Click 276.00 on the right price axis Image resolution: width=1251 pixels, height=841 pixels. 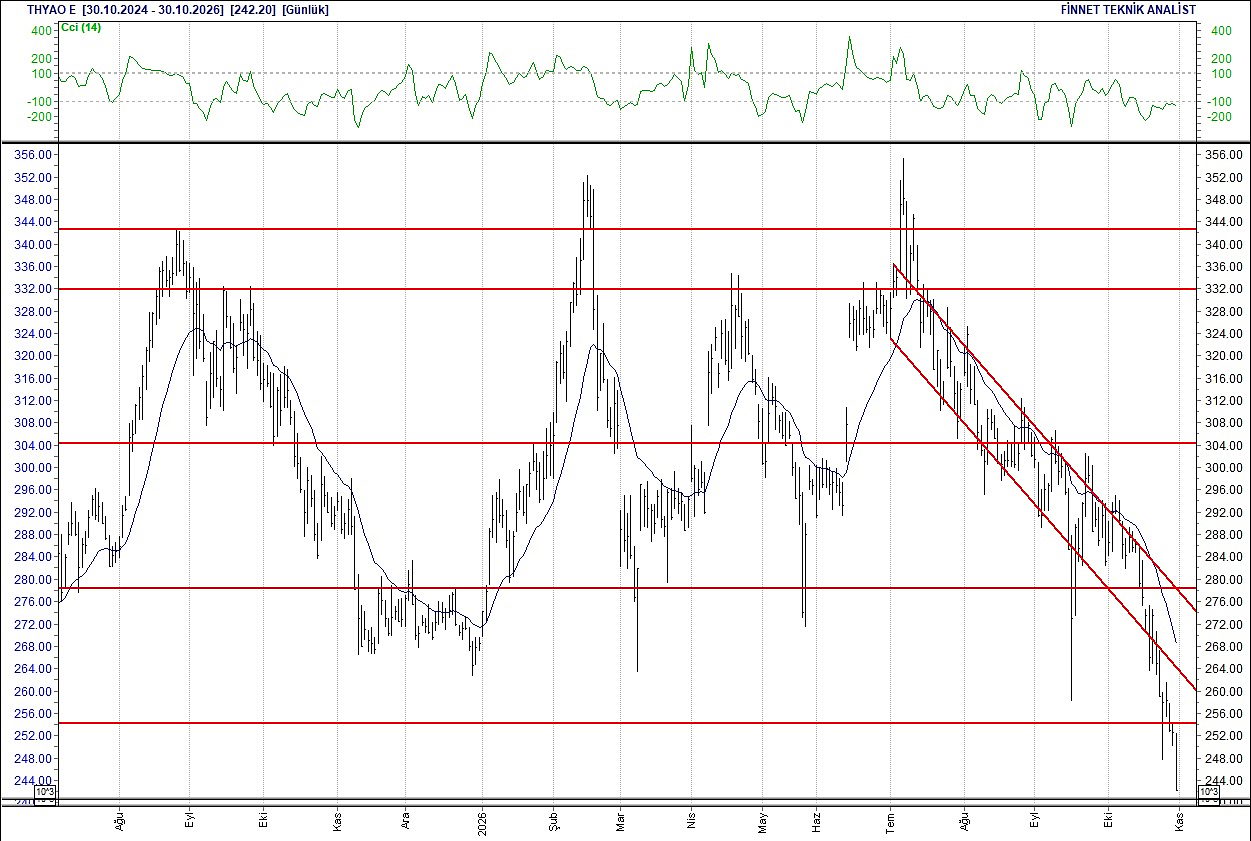click(1223, 602)
